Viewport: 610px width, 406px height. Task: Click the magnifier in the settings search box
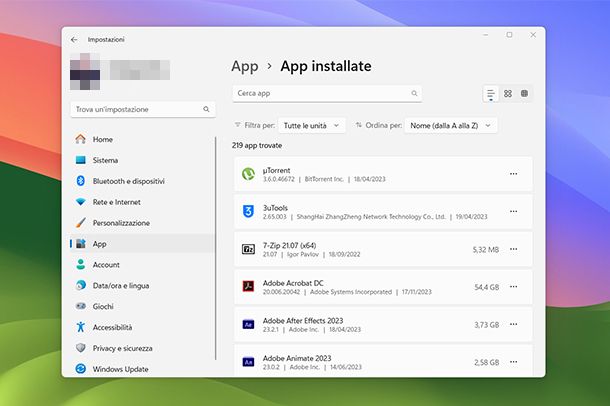[x=206, y=109]
